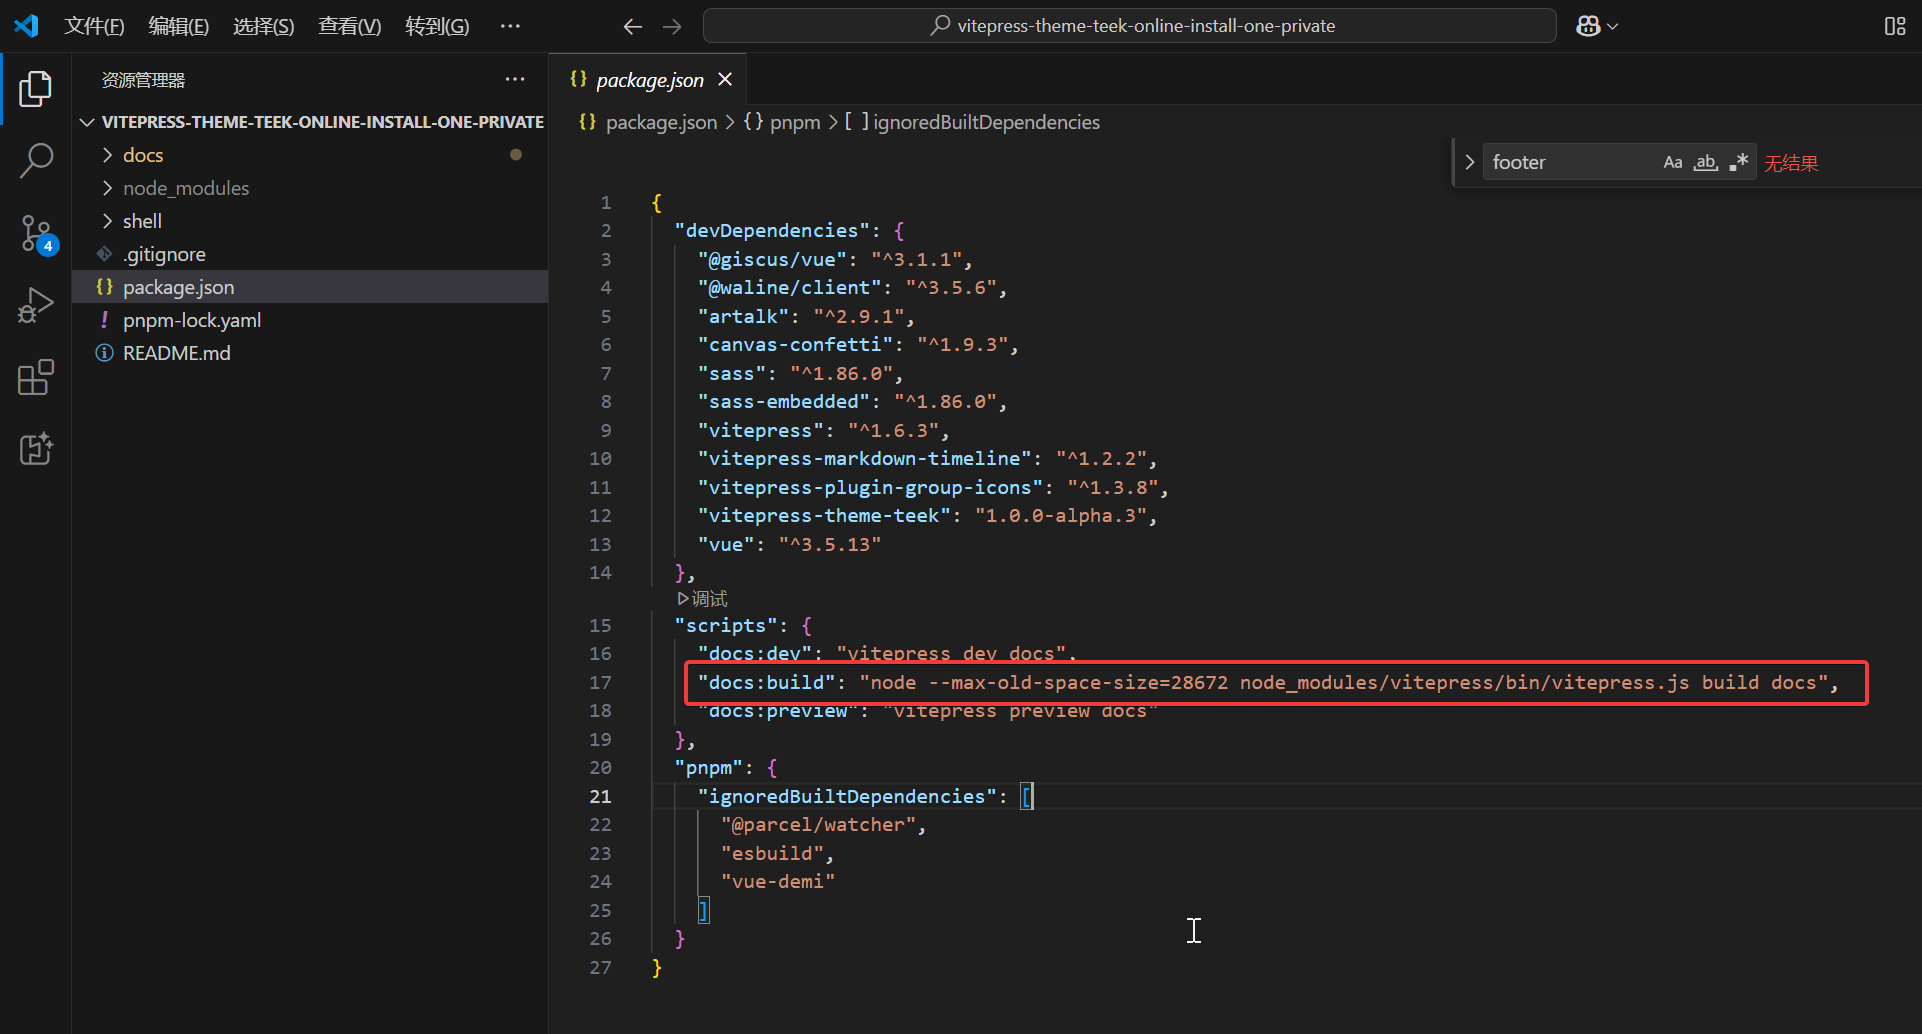Screen dimensions: 1922x1034
Task: Open the Copilot dropdown chevron
Action: pyautogui.click(x=1612, y=27)
